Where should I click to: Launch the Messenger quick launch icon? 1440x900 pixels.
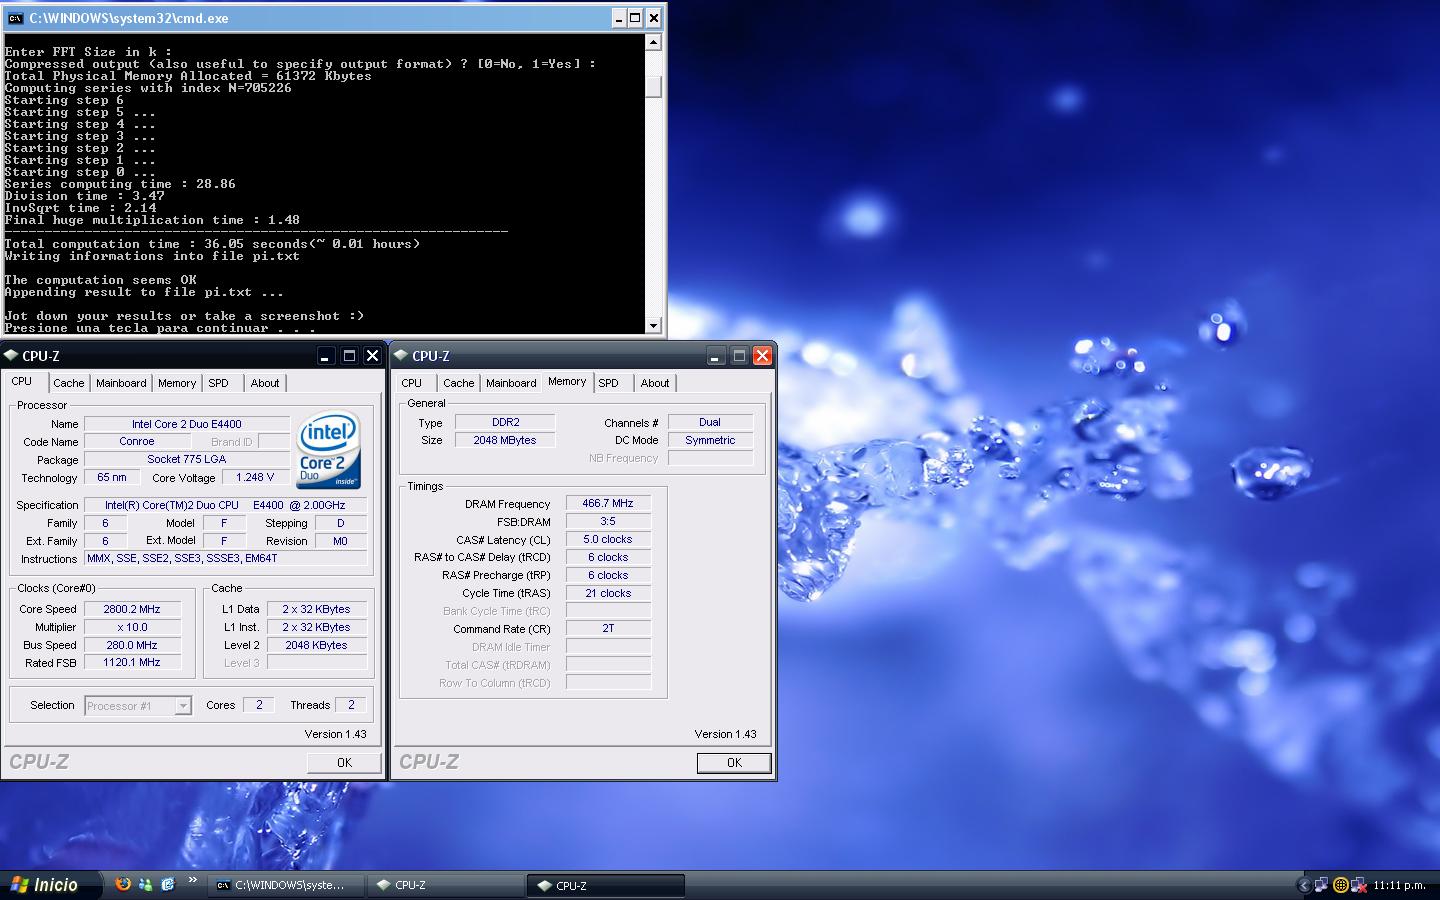point(146,884)
